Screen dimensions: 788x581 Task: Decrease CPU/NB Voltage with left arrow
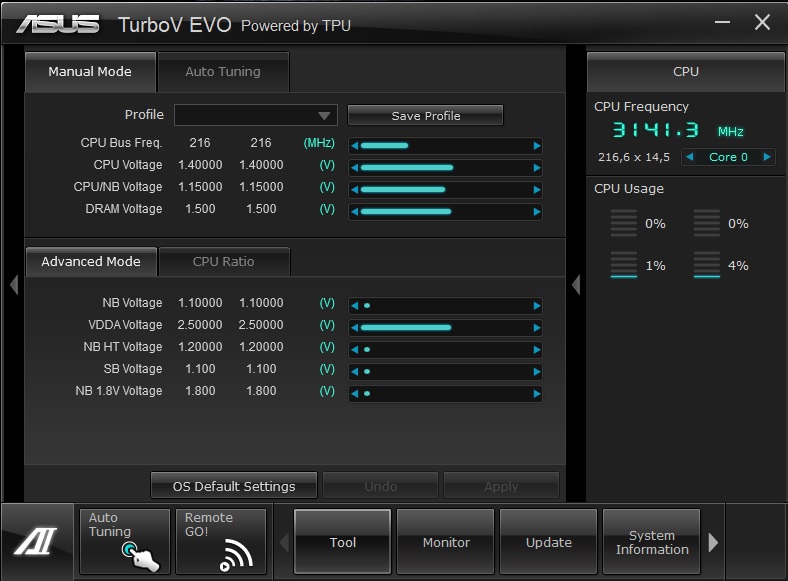tap(355, 189)
